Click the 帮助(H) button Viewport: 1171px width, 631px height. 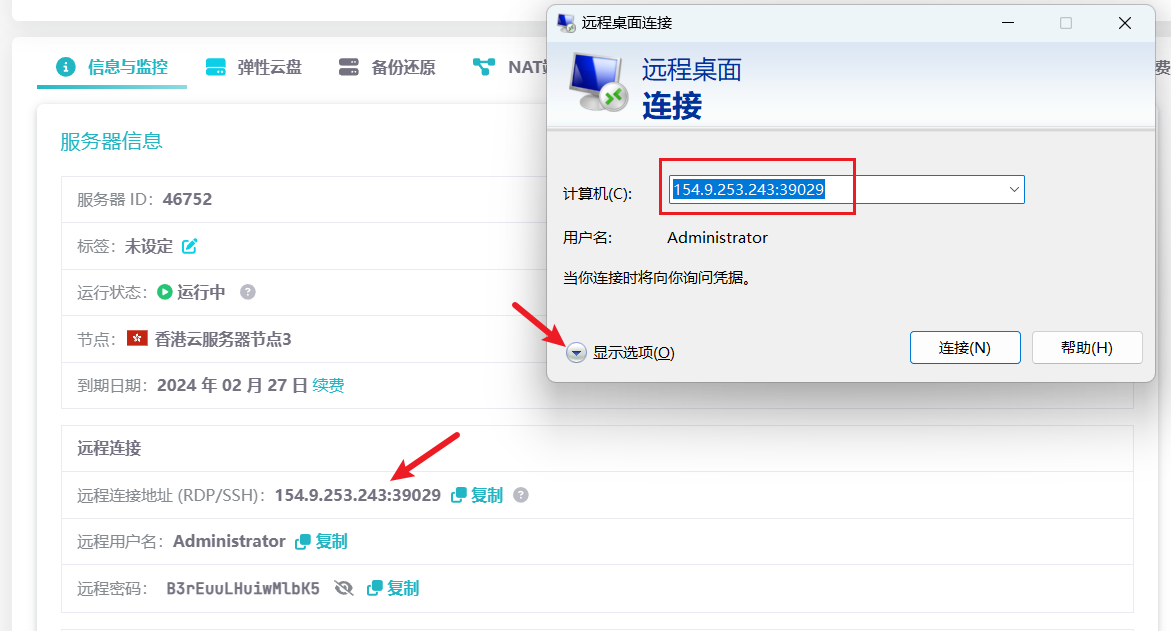click(x=1087, y=347)
